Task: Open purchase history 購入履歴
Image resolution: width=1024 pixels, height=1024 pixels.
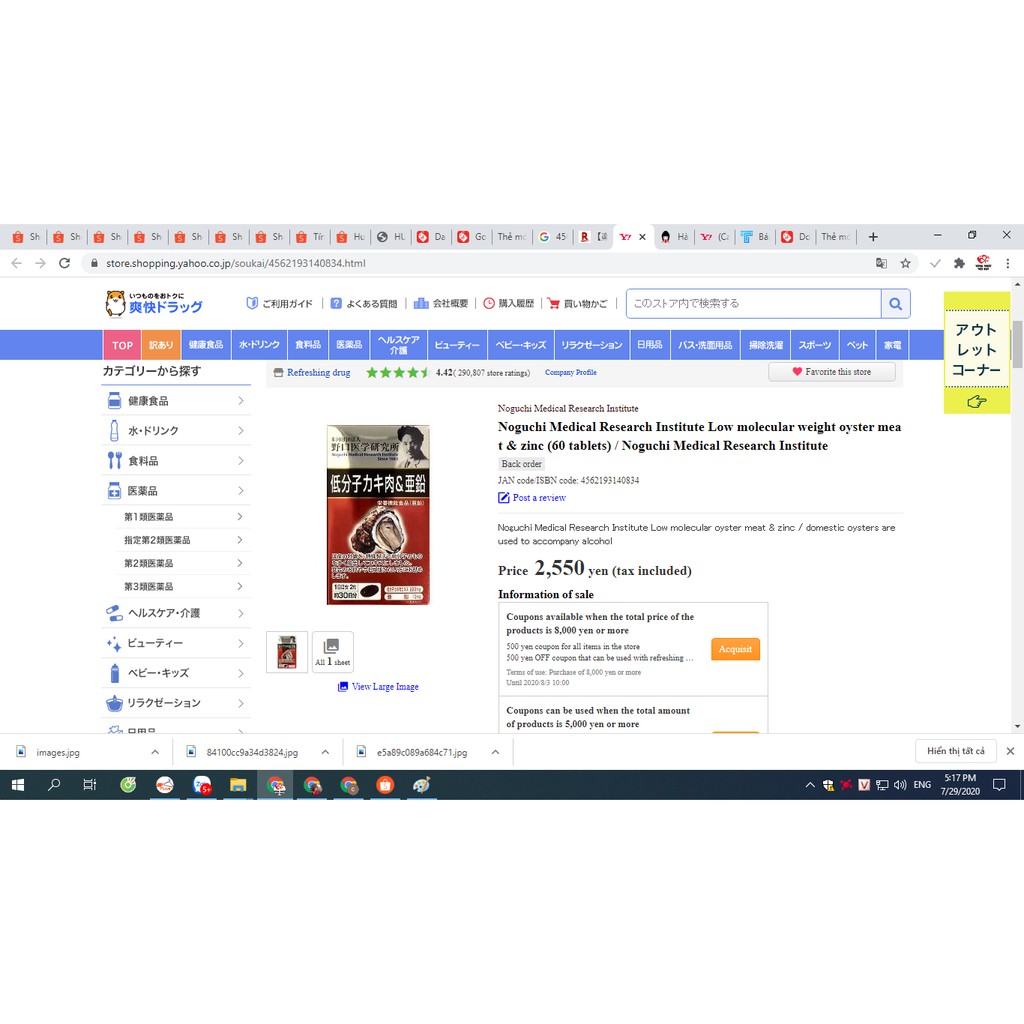Action: tap(508, 303)
